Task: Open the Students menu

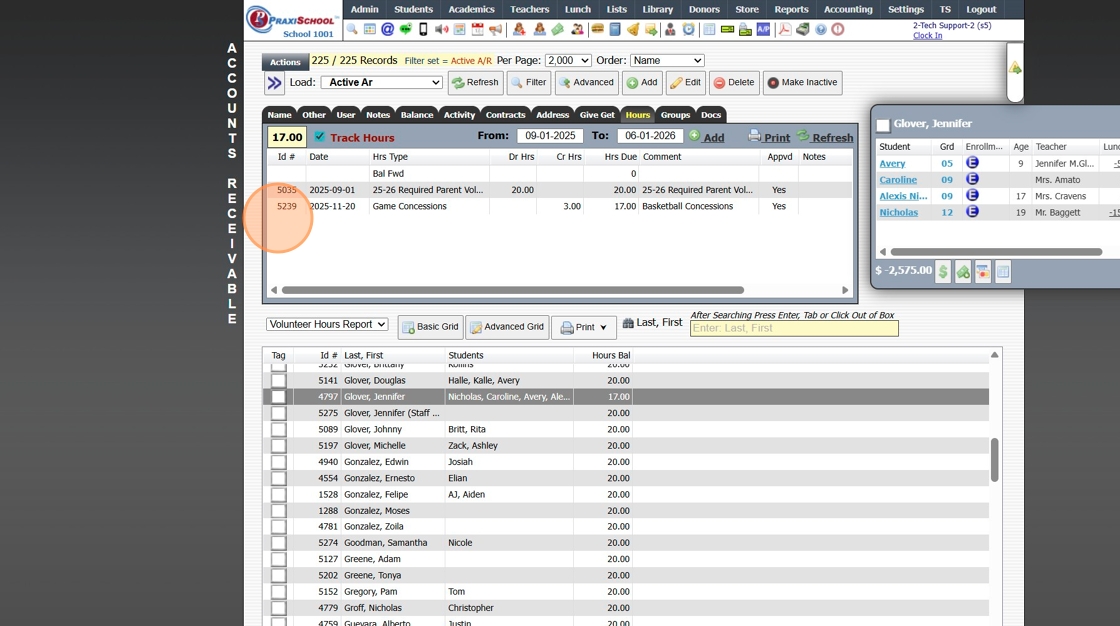Action: [x=414, y=9]
